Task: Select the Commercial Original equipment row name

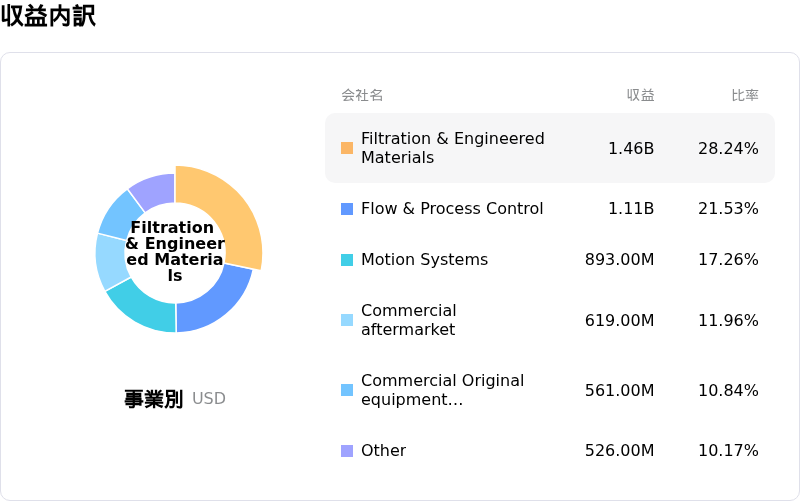Action: (x=442, y=390)
